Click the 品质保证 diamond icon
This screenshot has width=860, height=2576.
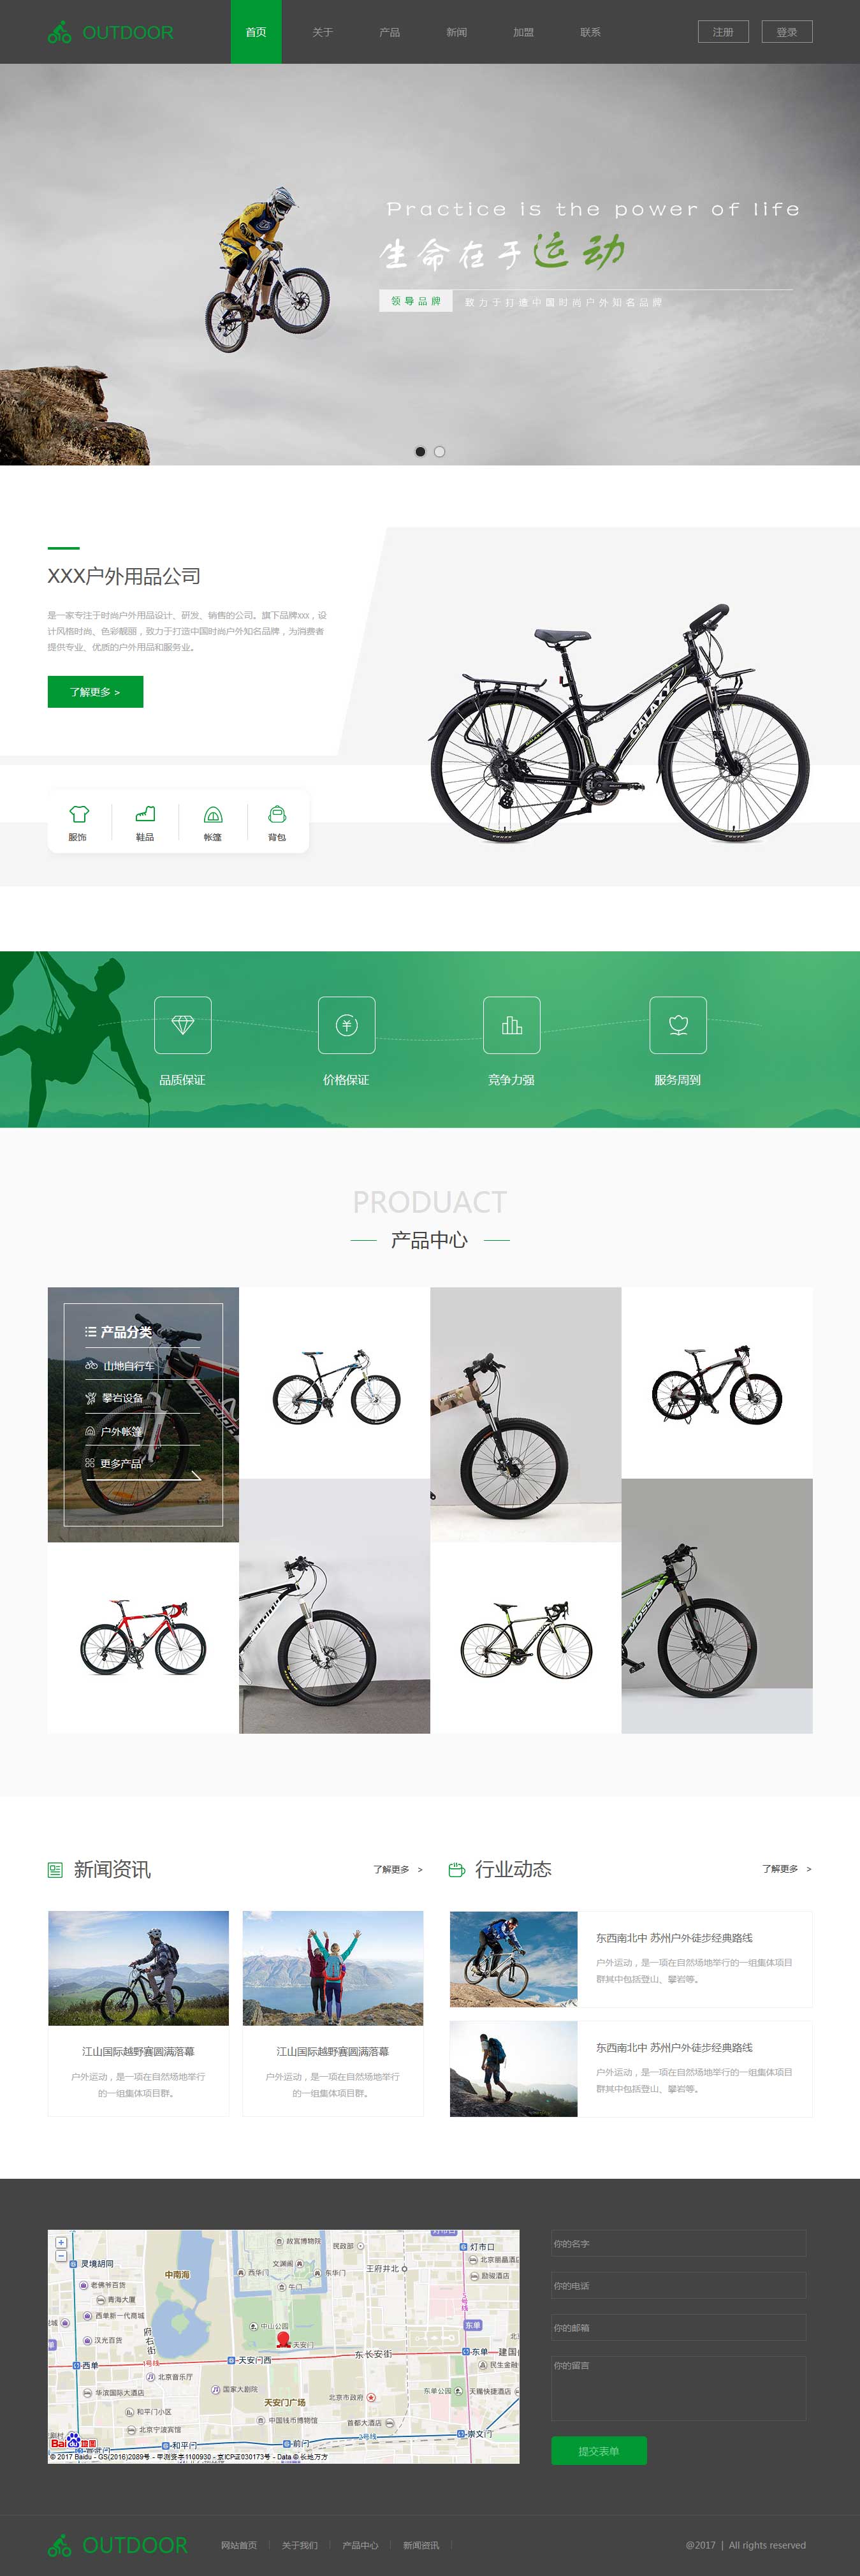click(x=183, y=1025)
